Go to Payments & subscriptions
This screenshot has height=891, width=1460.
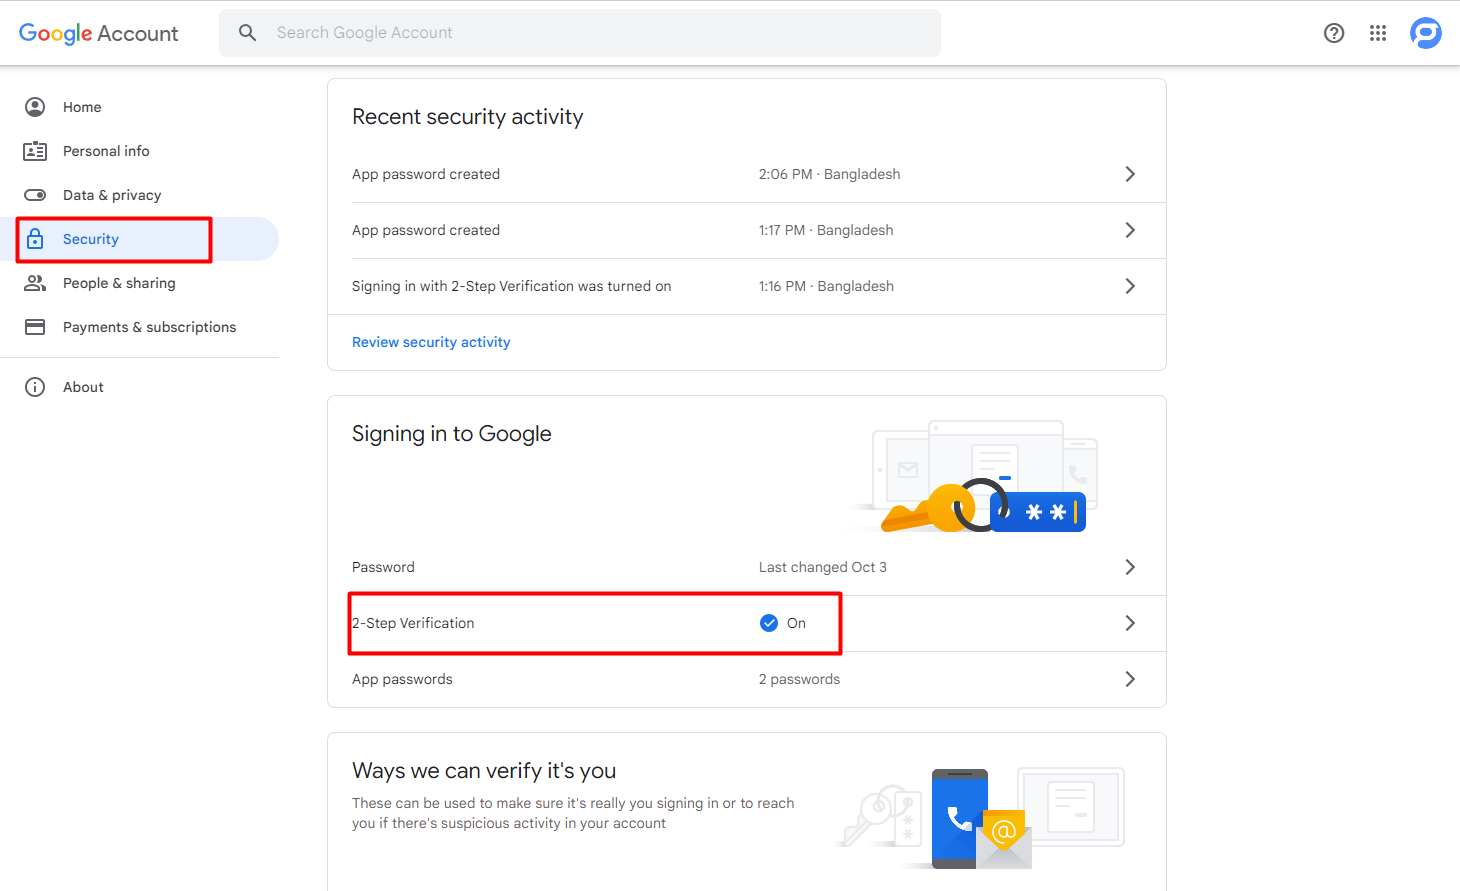coord(150,327)
